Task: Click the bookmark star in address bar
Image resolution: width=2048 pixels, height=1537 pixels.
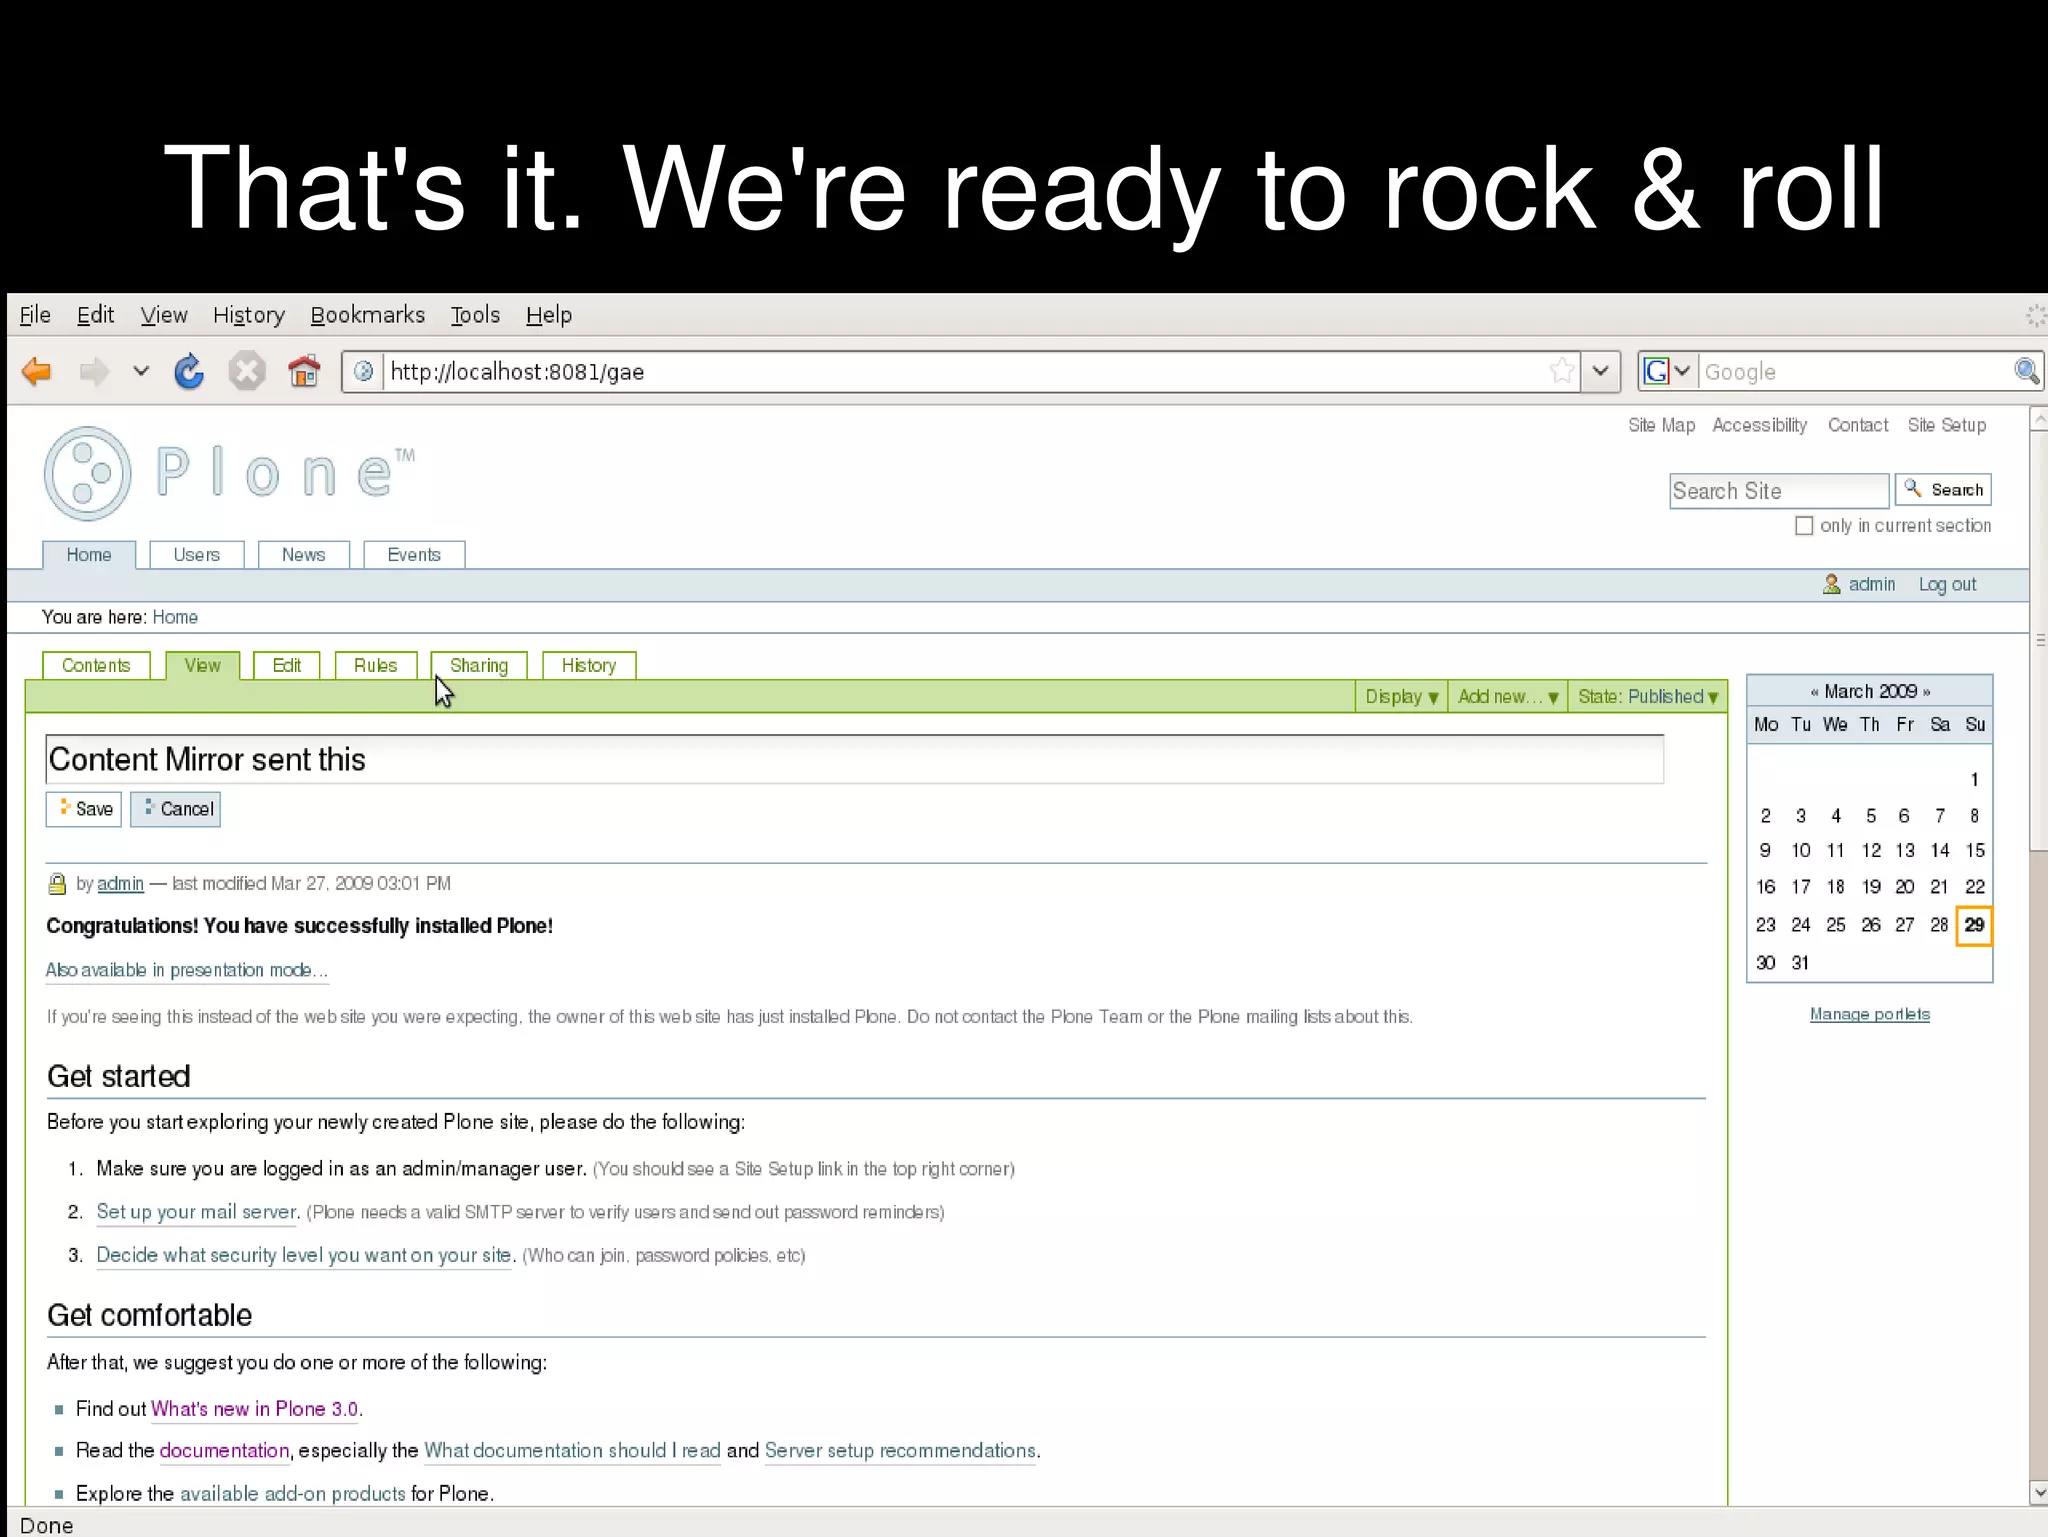Action: tap(1560, 372)
